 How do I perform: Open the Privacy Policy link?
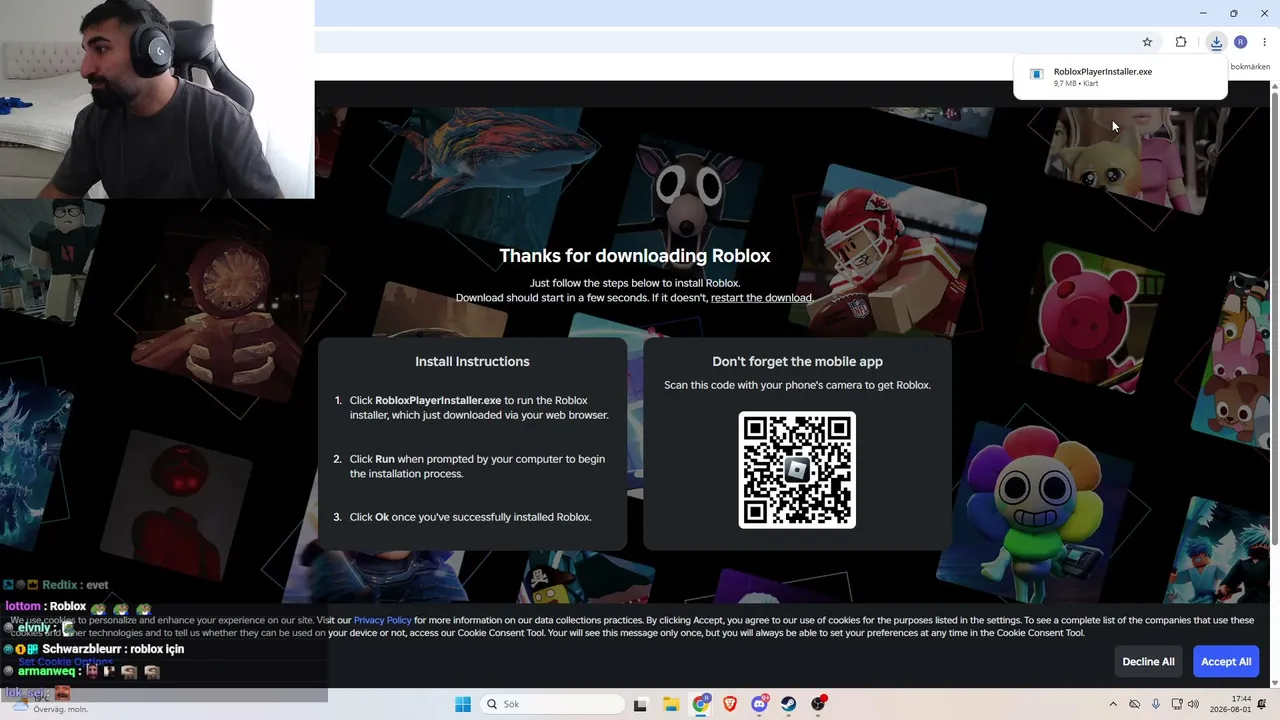[382, 620]
